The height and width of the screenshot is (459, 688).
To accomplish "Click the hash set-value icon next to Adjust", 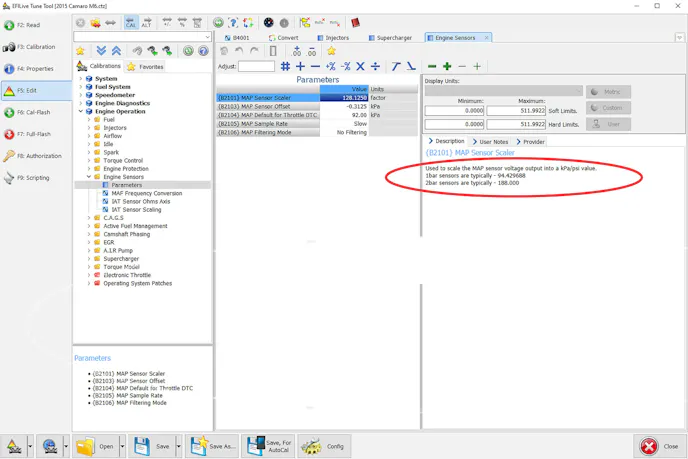I will pyautogui.click(x=285, y=66).
